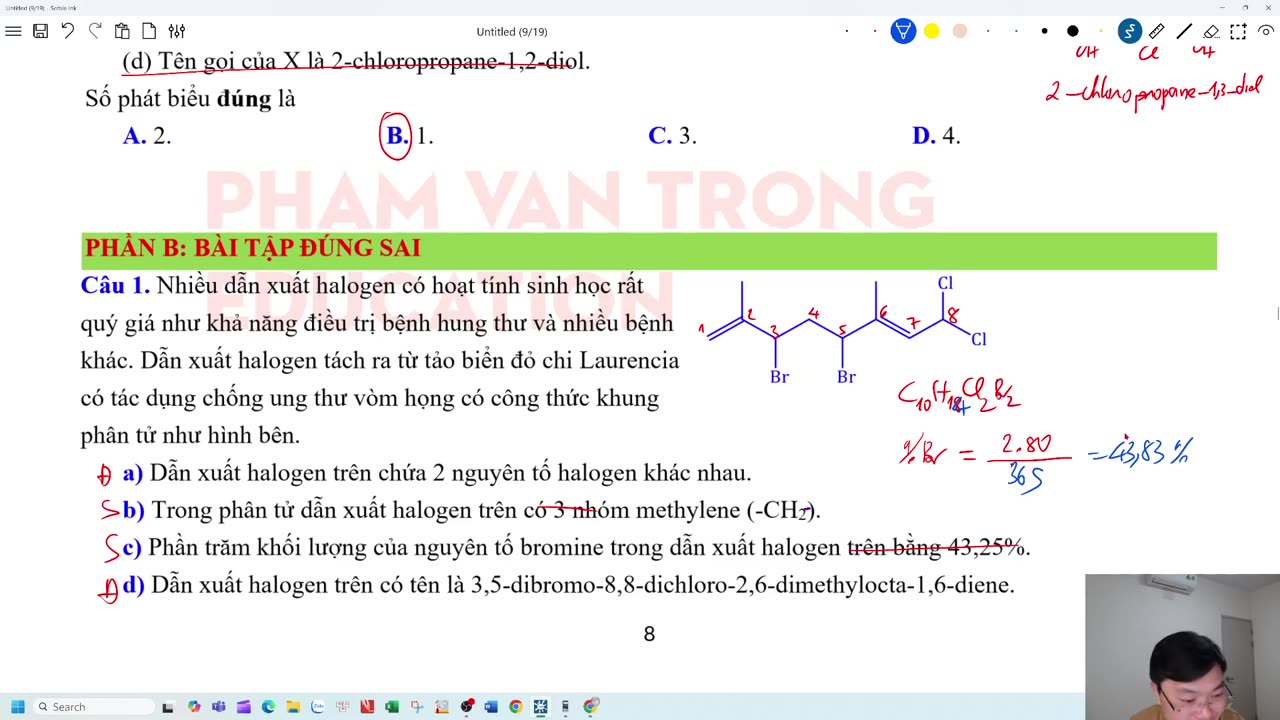
Task: Click answer option A. 2.
Action: (147, 136)
